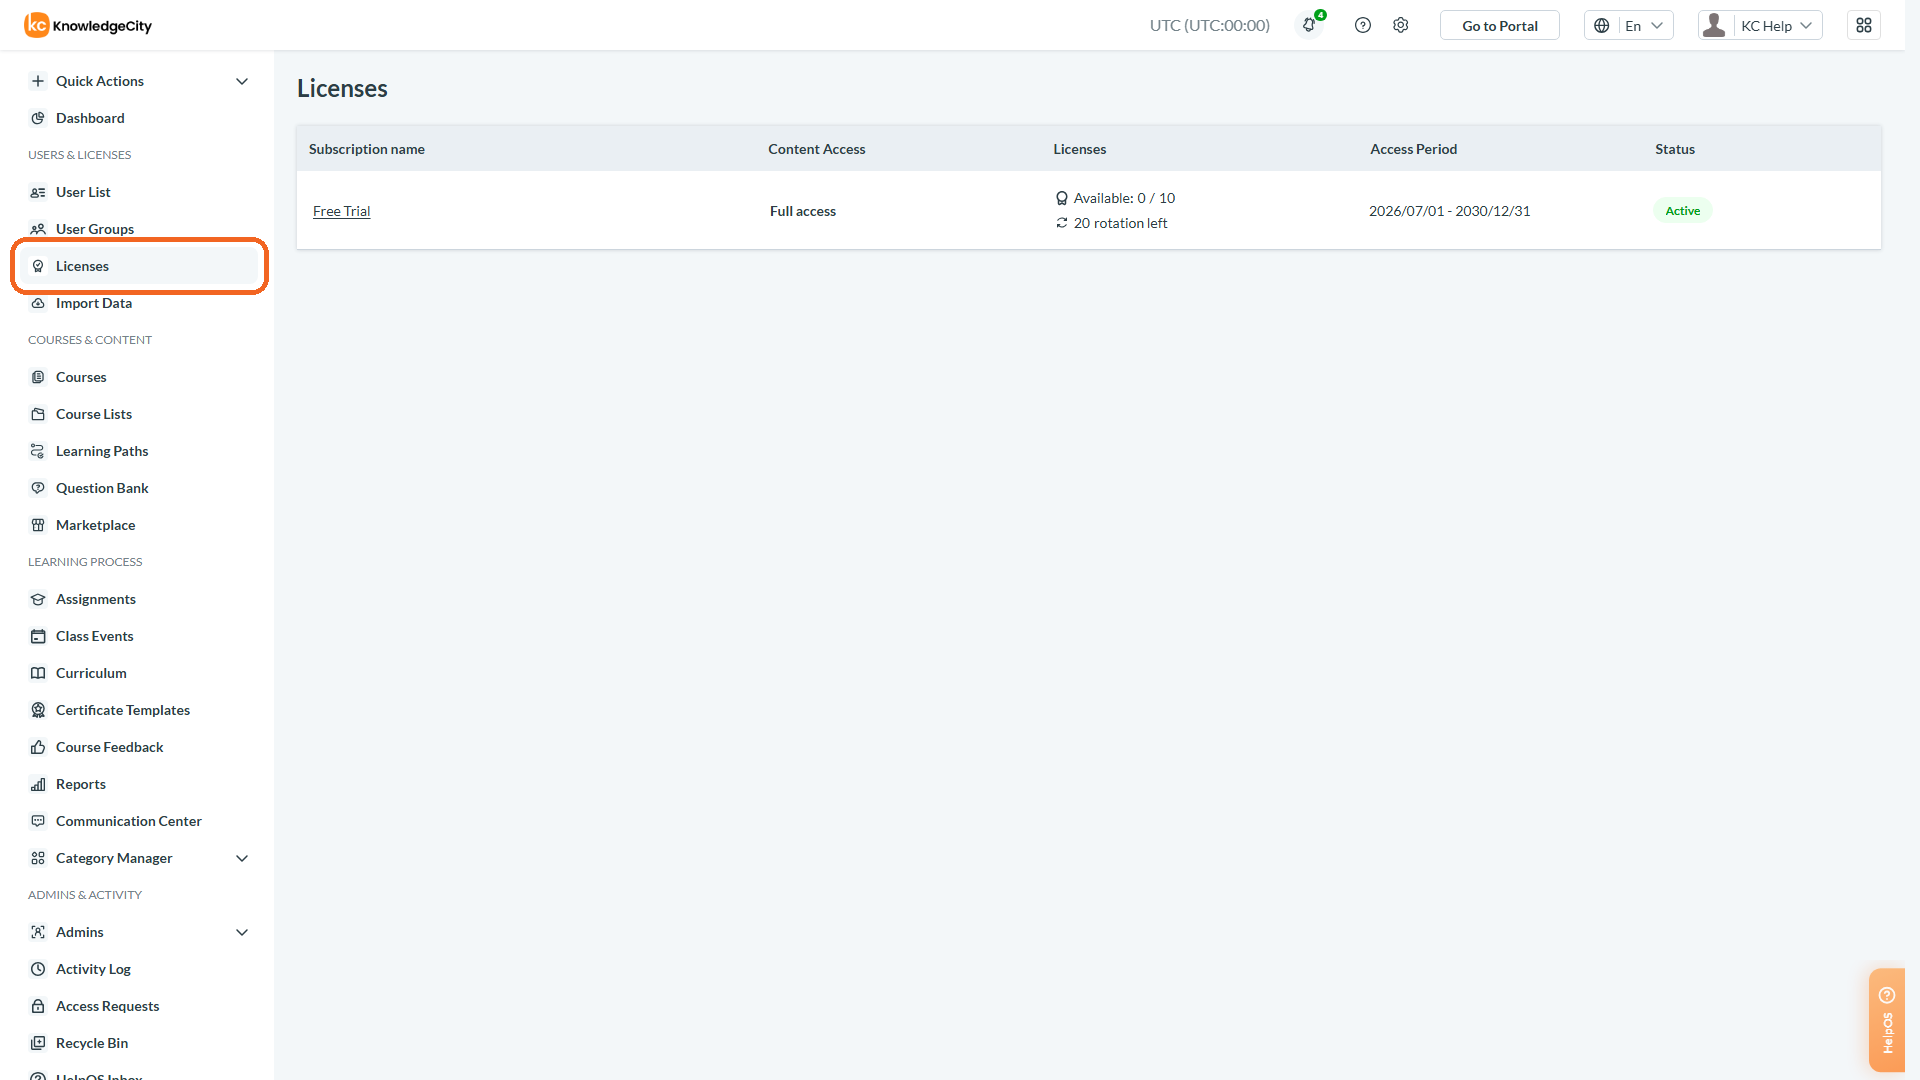The height and width of the screenshot is (1080, 1920).
Task: Open the En language dropdown
Action: 1628,25
